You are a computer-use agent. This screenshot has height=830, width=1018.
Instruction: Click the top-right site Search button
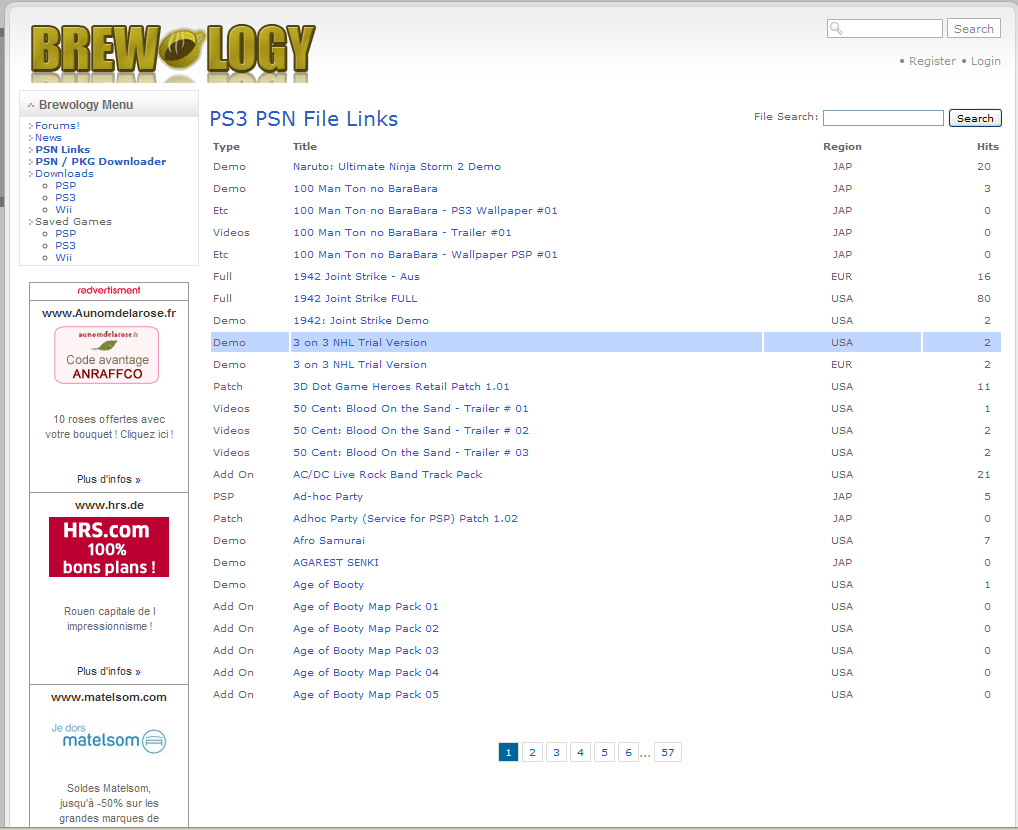click(973, 29)
